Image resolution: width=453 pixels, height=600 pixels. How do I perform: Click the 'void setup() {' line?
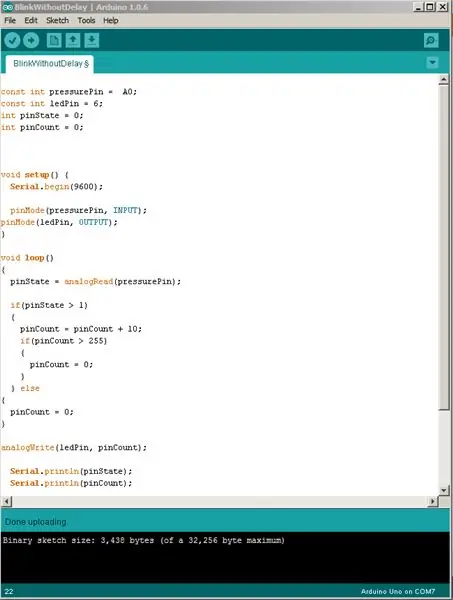point(35,175)
